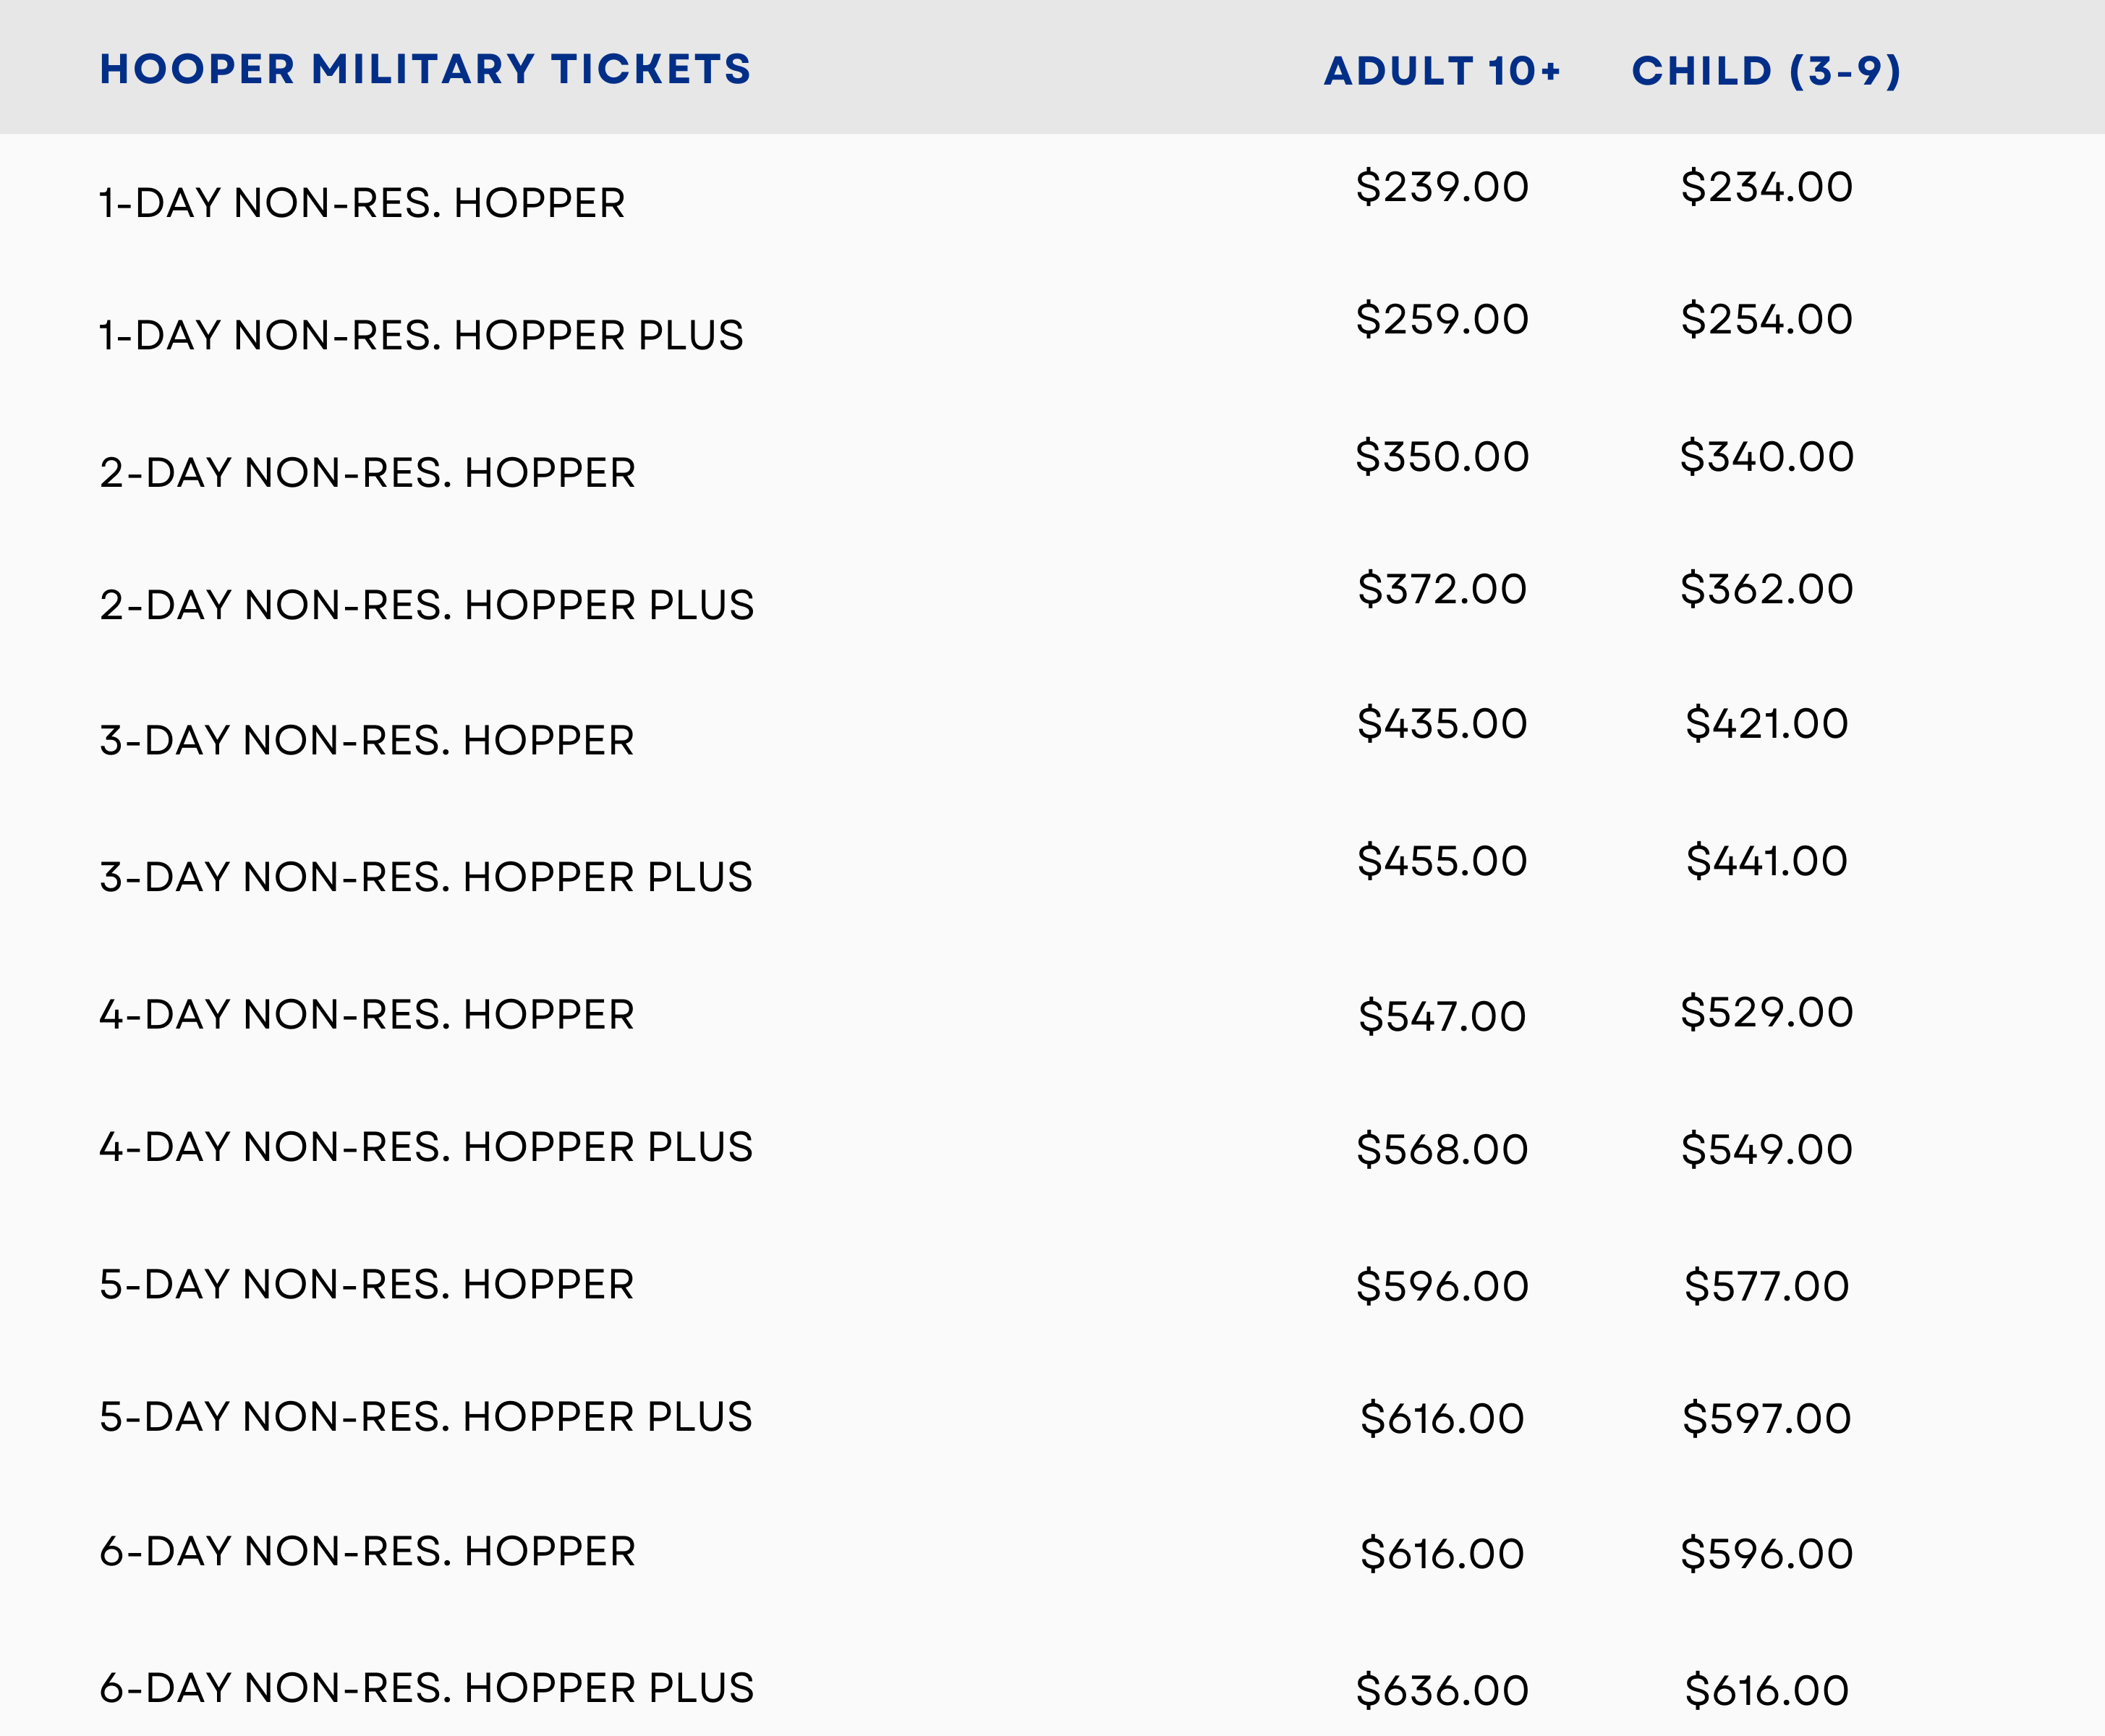Select the 4-Day Non-Res. Hopper row label
The image size is (2105, 1736).
[366, 1014]
